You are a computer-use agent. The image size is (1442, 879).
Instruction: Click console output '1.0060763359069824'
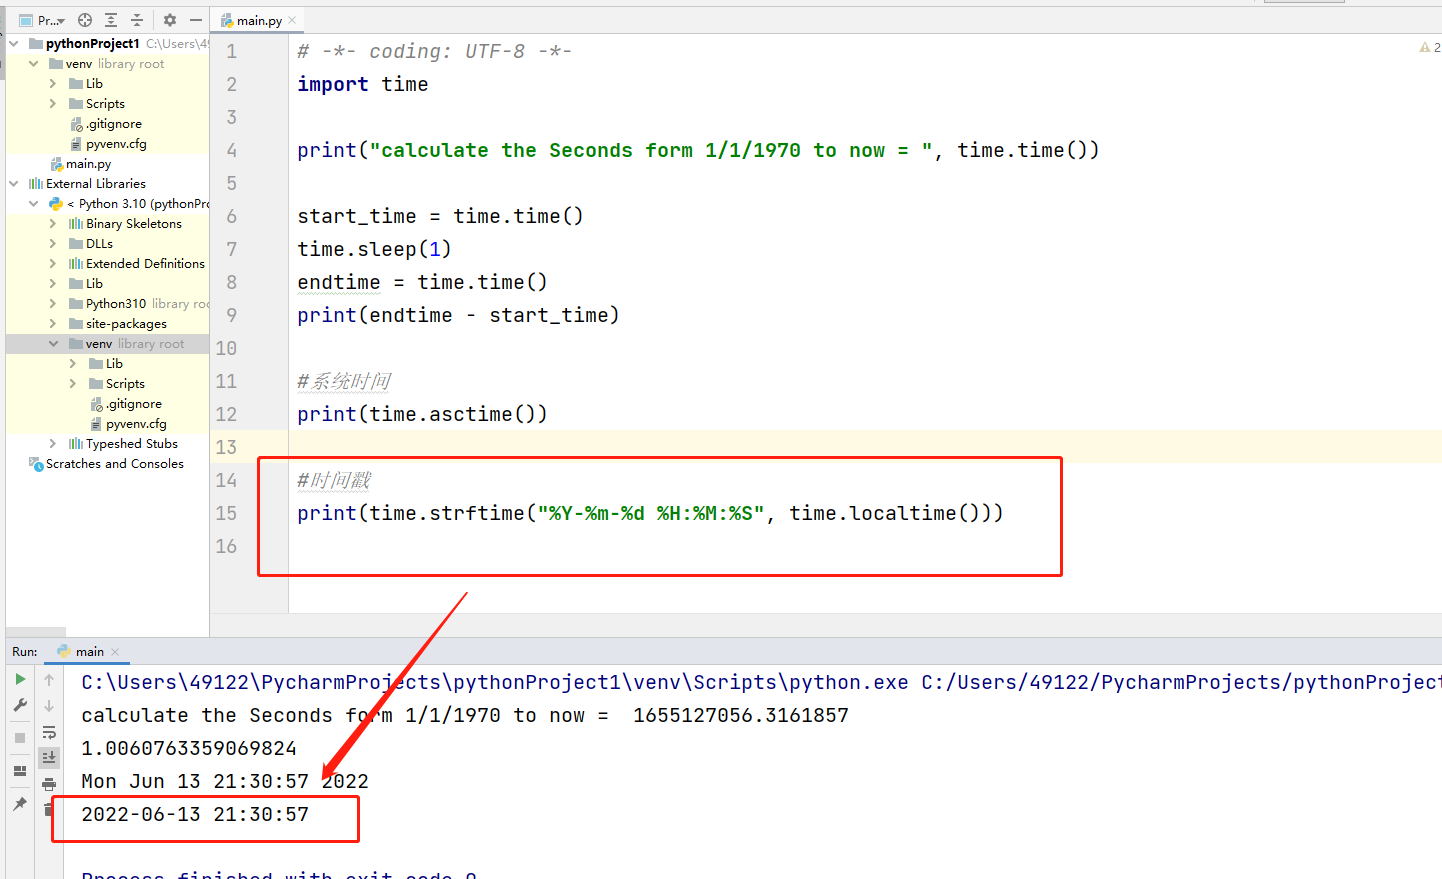pyautogui.click(x=189, y=748)
